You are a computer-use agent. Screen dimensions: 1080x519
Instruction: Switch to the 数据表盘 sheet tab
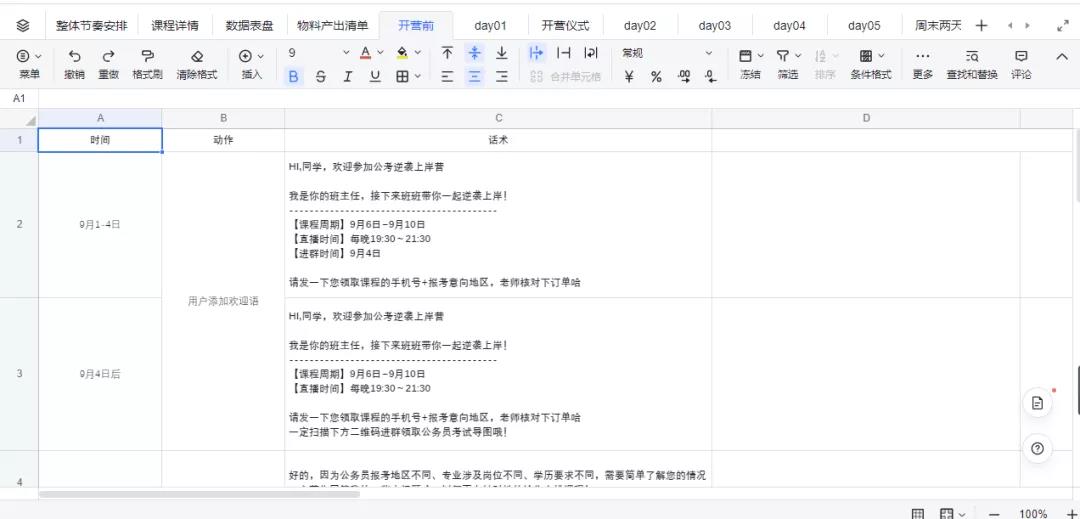click(x=249, y=26)
